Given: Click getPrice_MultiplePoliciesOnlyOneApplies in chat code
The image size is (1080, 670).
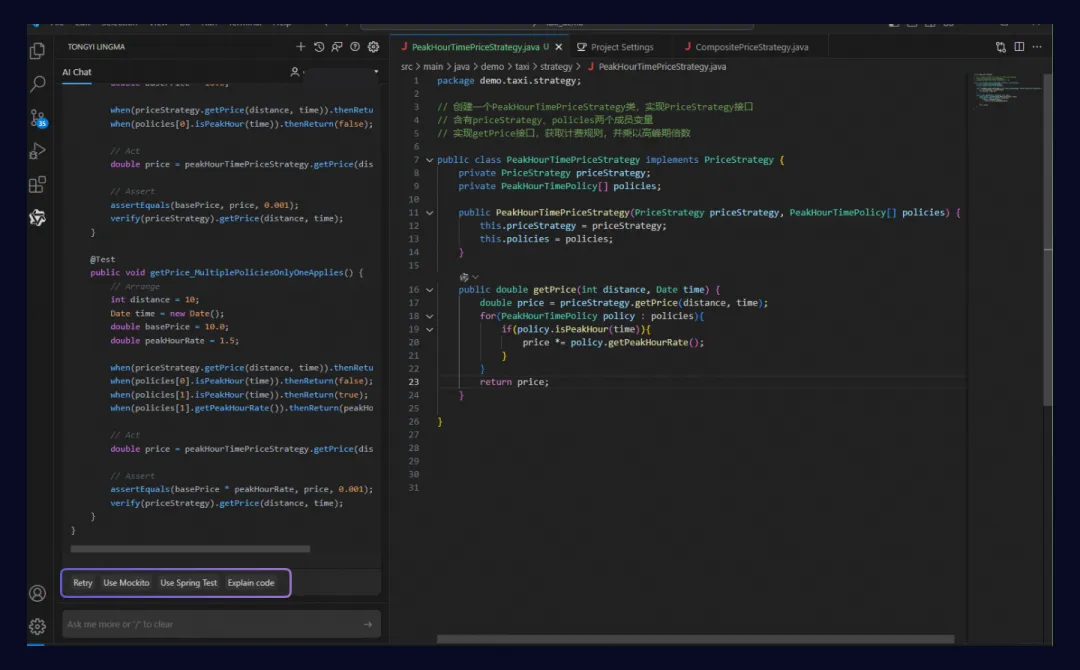Looking at the screenshot, I should pyautogui.click(x=247, y=273).
